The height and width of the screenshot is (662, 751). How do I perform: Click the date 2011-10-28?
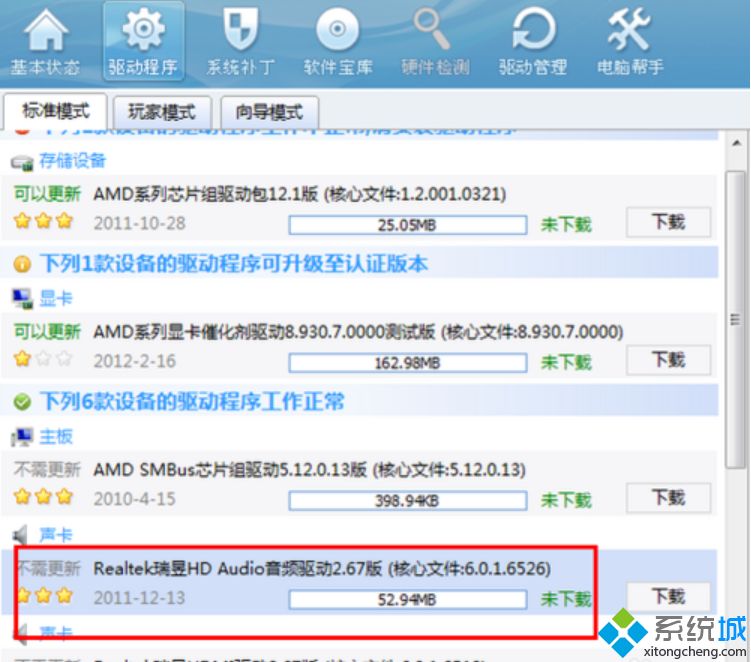pos(139,223)
